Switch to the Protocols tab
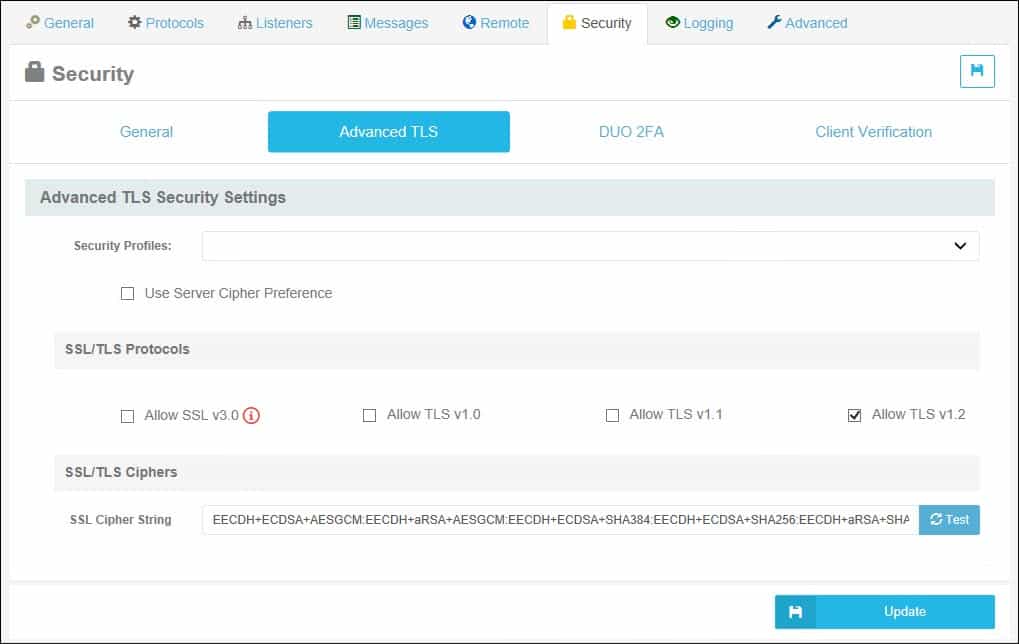Viewport: 1019px width, 644px height. pyautogui.click(x=165, y=23)
